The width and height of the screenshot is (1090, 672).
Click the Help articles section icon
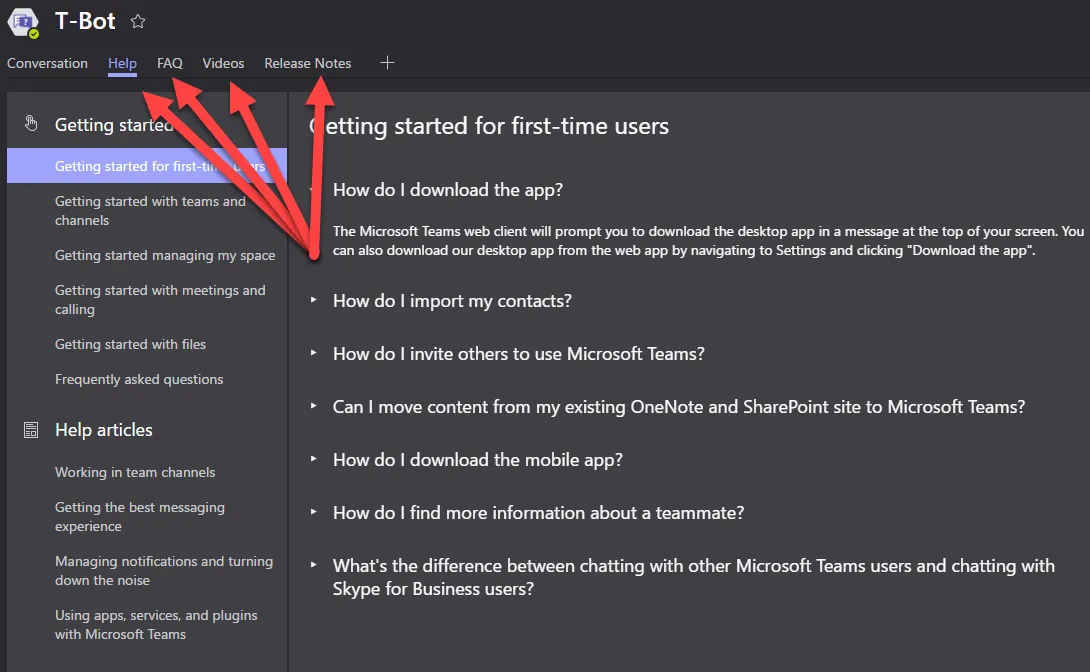click(x=31, y=430)
